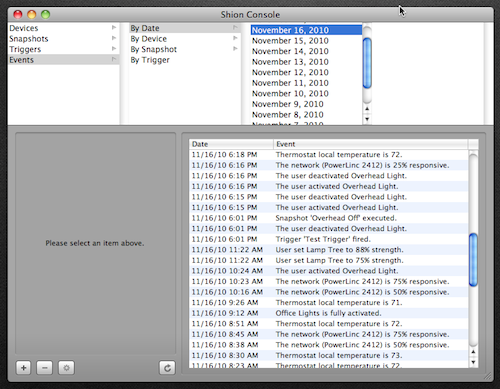Click the green zoom window button
Screen dimensions: 500x389
click(45, 14)
